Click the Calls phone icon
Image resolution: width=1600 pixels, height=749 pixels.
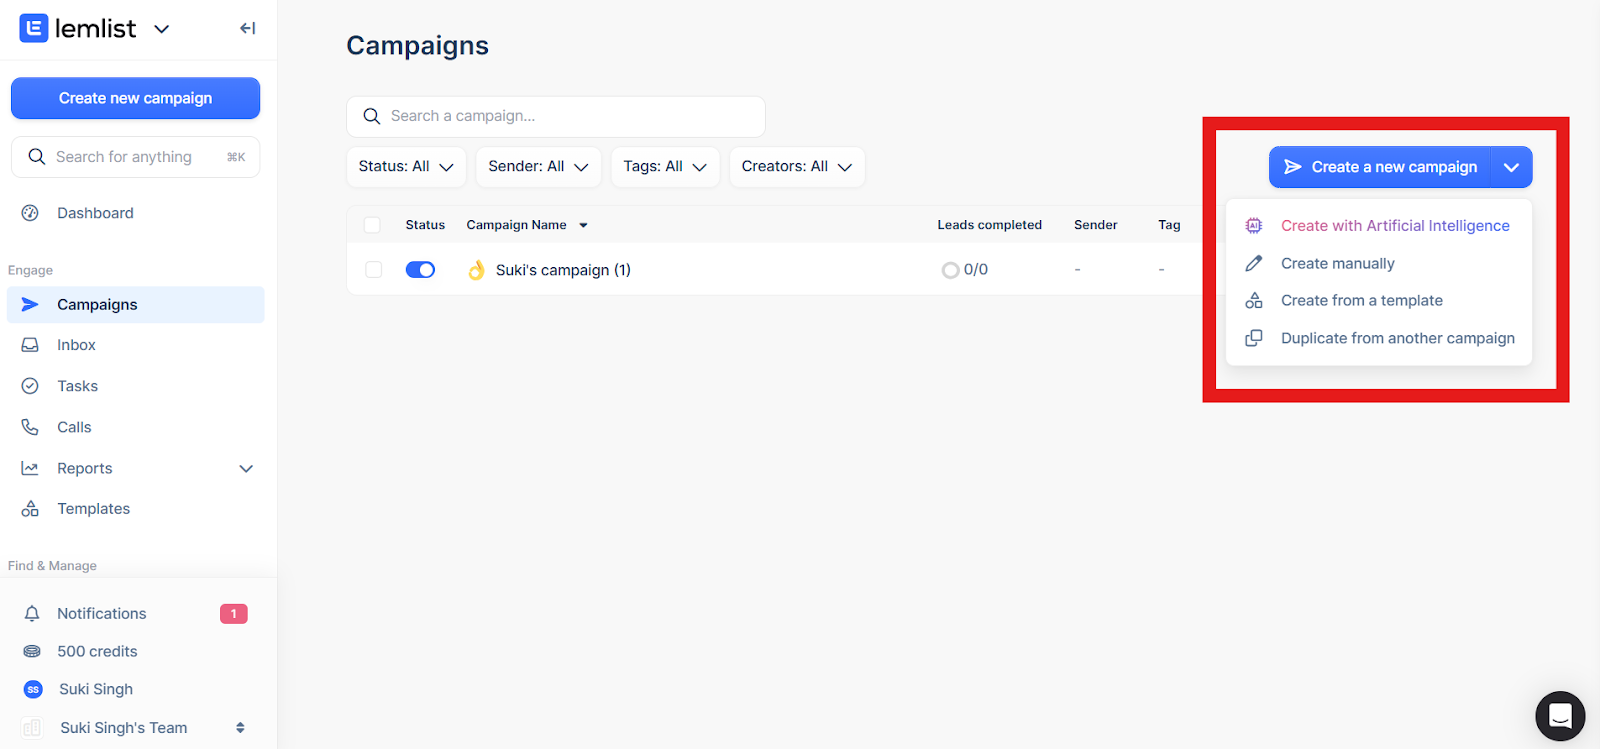[30, 427]
